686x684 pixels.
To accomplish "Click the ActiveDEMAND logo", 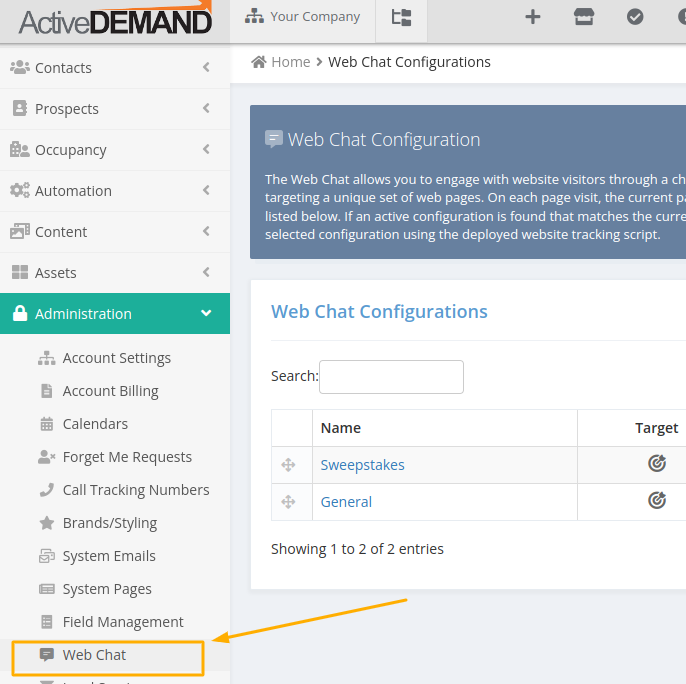I will tap(116, 20).
